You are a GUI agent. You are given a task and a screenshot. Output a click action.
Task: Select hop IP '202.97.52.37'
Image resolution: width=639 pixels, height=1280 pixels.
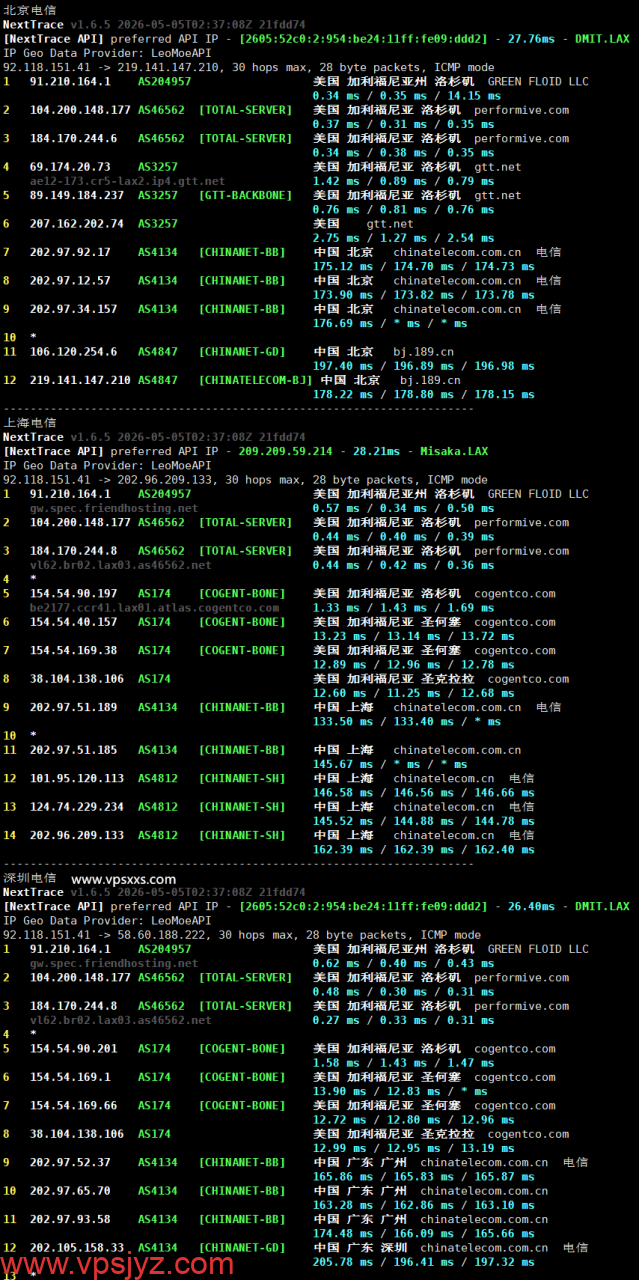tap(70, 1162)
